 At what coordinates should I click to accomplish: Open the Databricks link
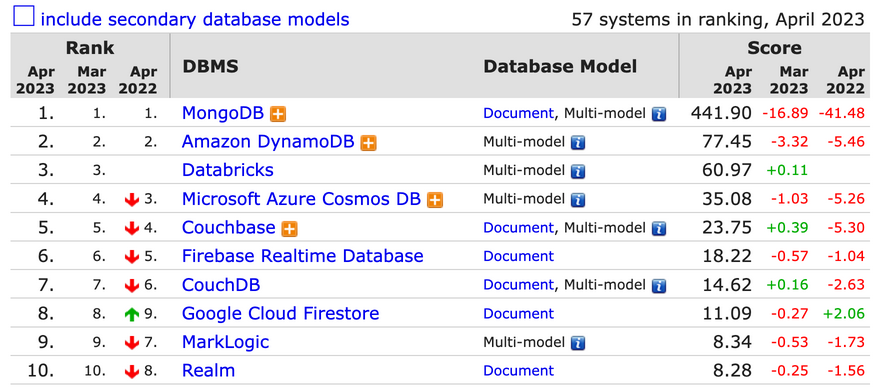point(228,170)
